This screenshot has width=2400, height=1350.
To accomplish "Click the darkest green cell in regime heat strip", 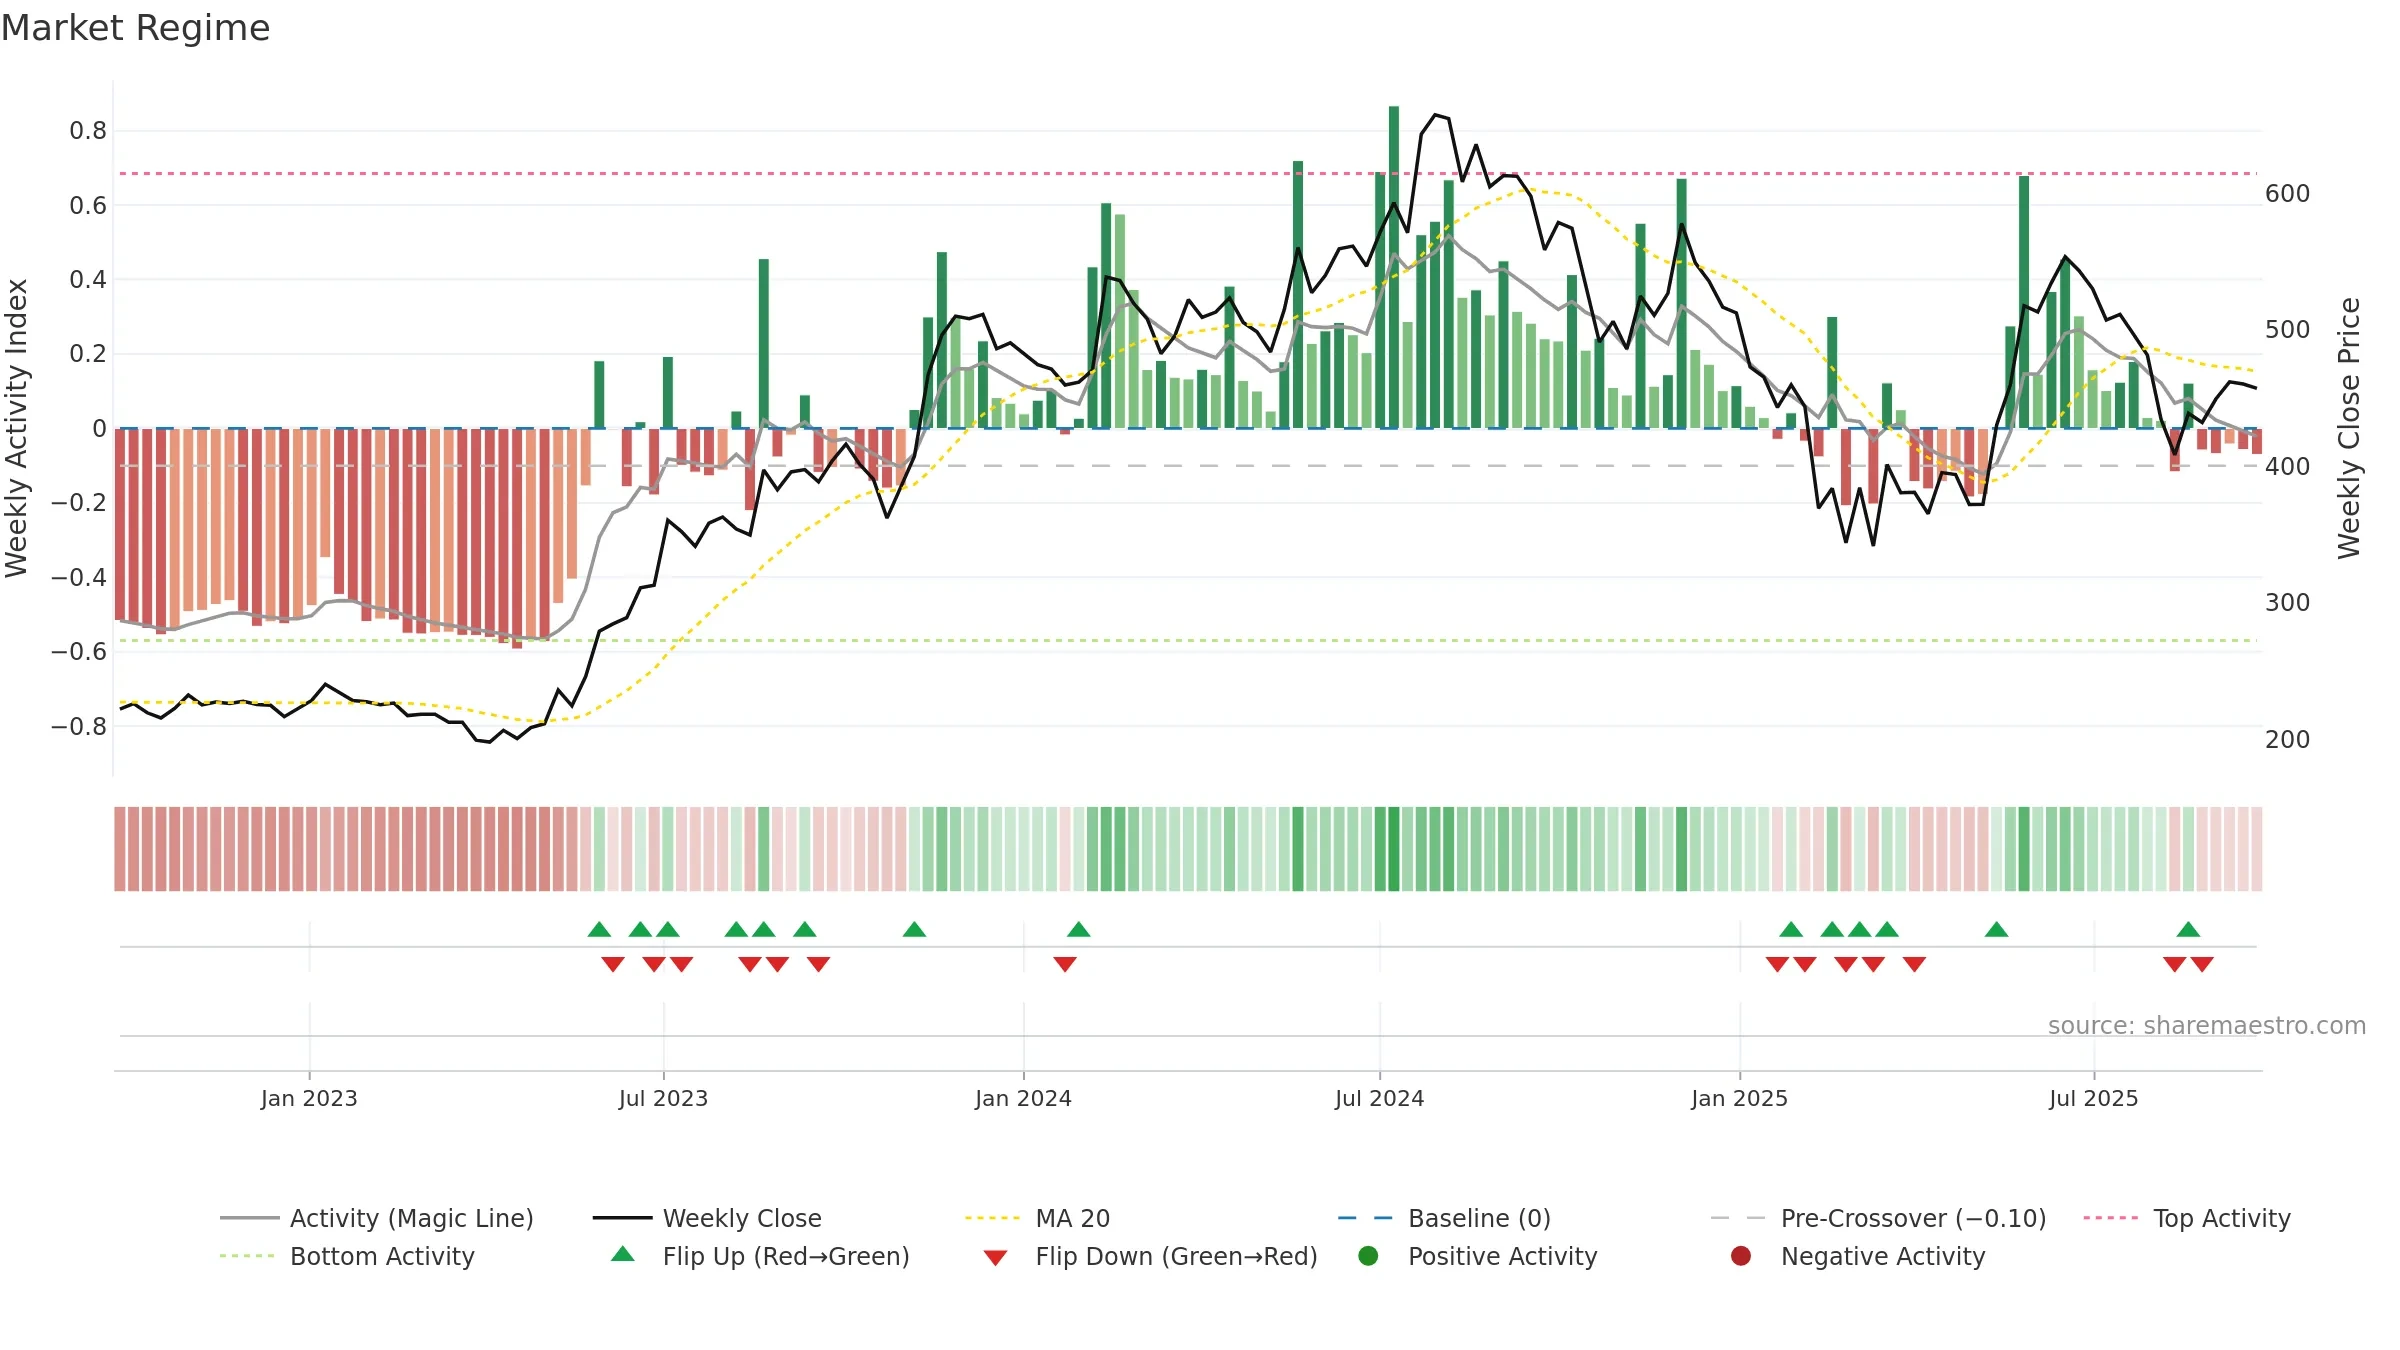I will click(1394, 848).
